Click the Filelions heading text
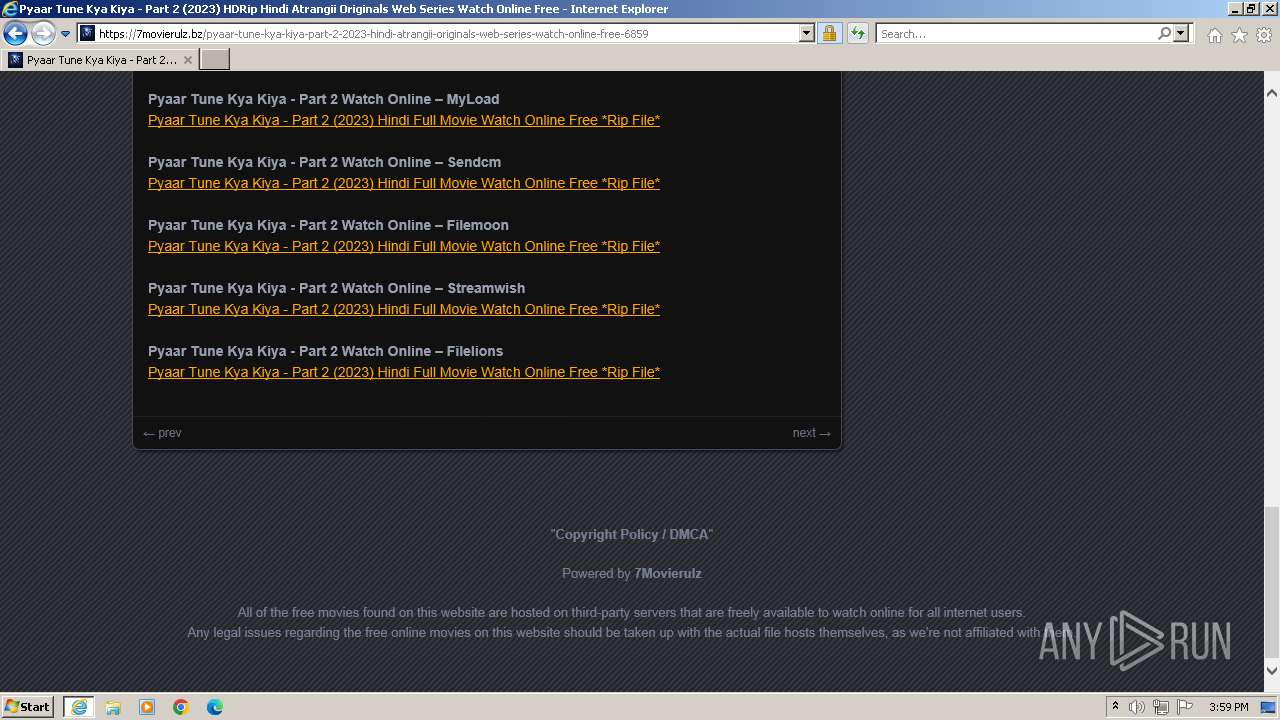Screen dimensions: 1280x720 click(x=325, y=351)
